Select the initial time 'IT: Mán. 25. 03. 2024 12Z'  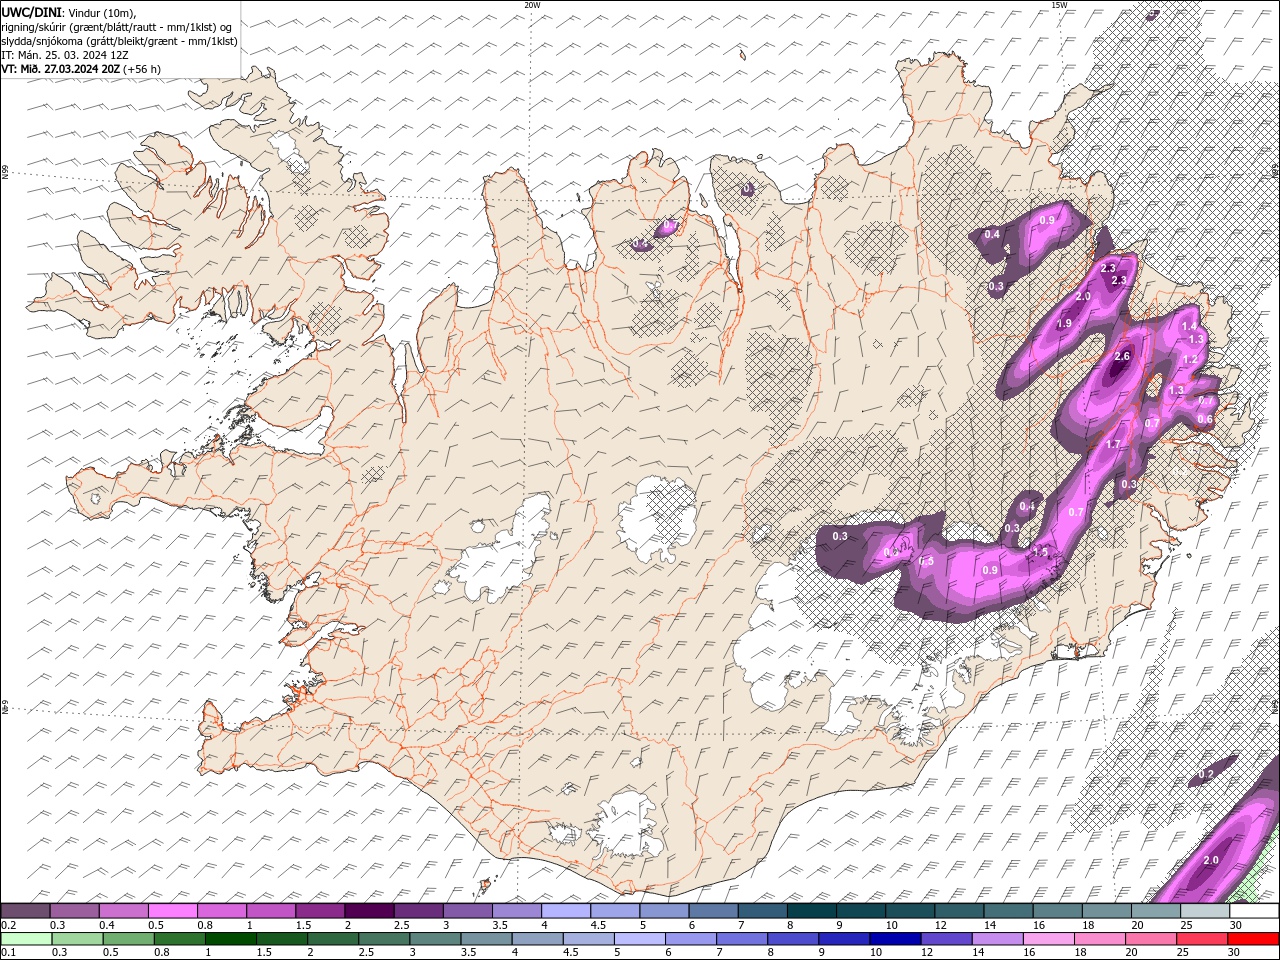pyautogui.click(x=68, y=55)
